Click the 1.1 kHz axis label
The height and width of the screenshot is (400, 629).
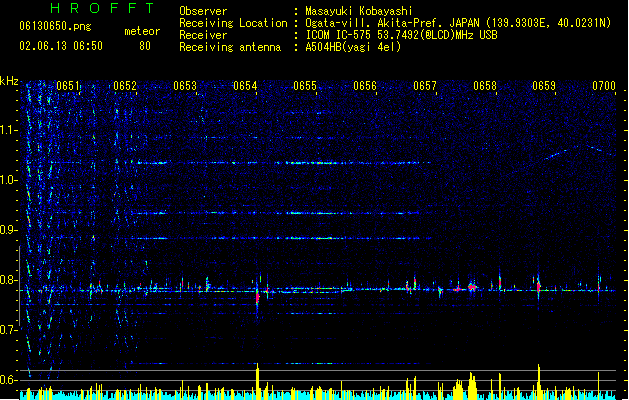coord(9,130)
